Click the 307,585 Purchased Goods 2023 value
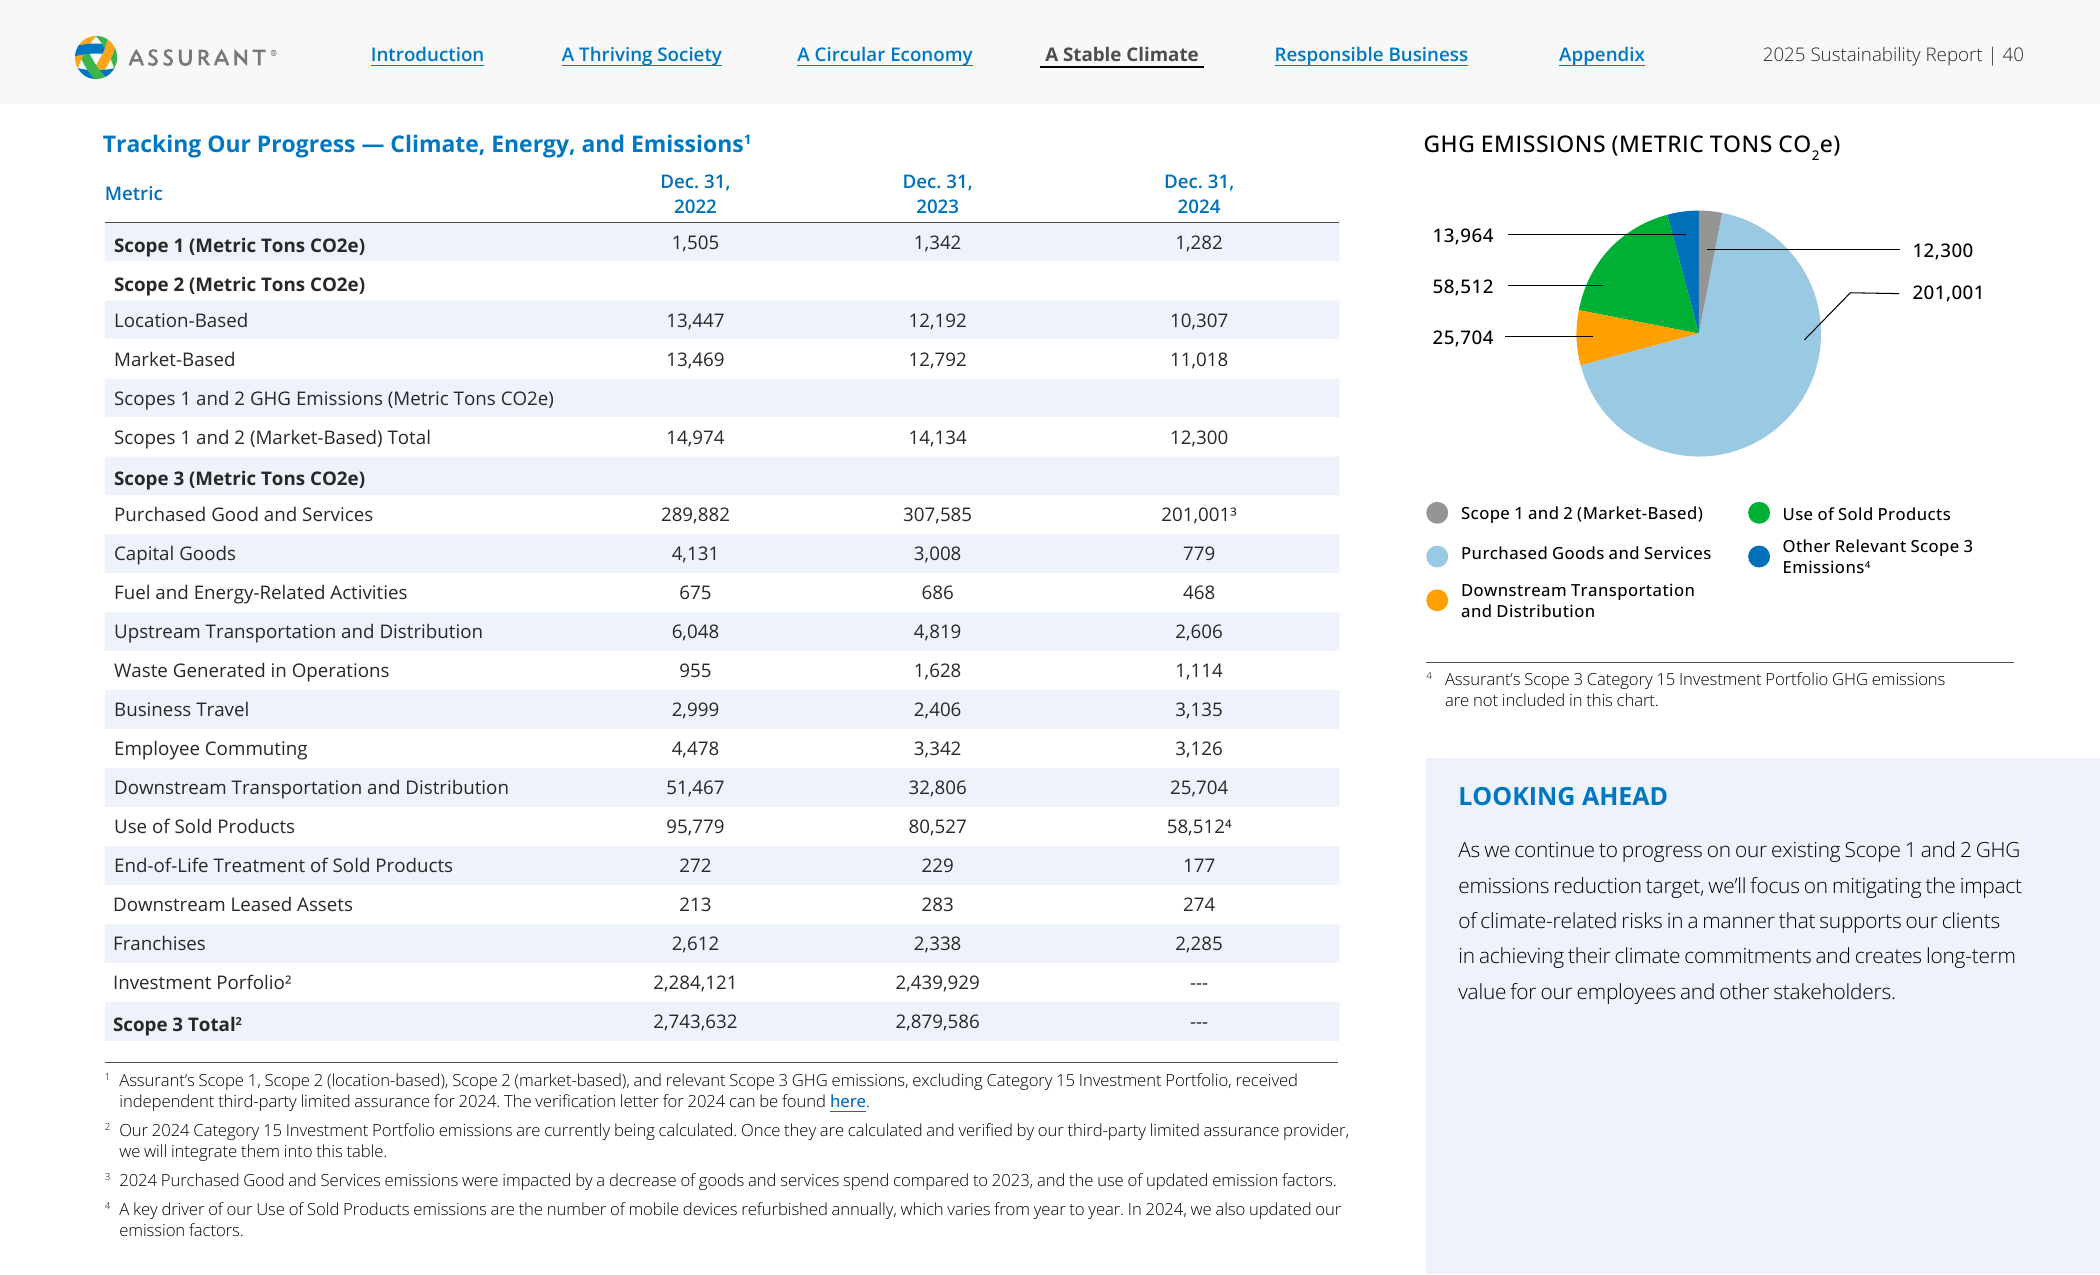 (x=937, y=514)
